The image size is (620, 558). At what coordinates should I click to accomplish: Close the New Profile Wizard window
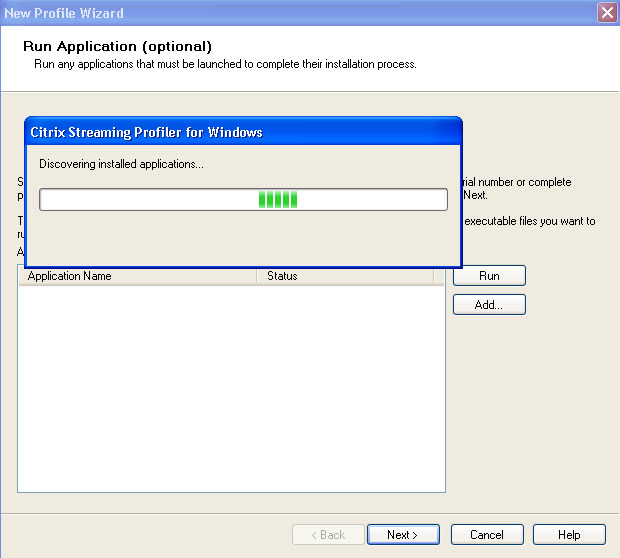pos(607,13)
